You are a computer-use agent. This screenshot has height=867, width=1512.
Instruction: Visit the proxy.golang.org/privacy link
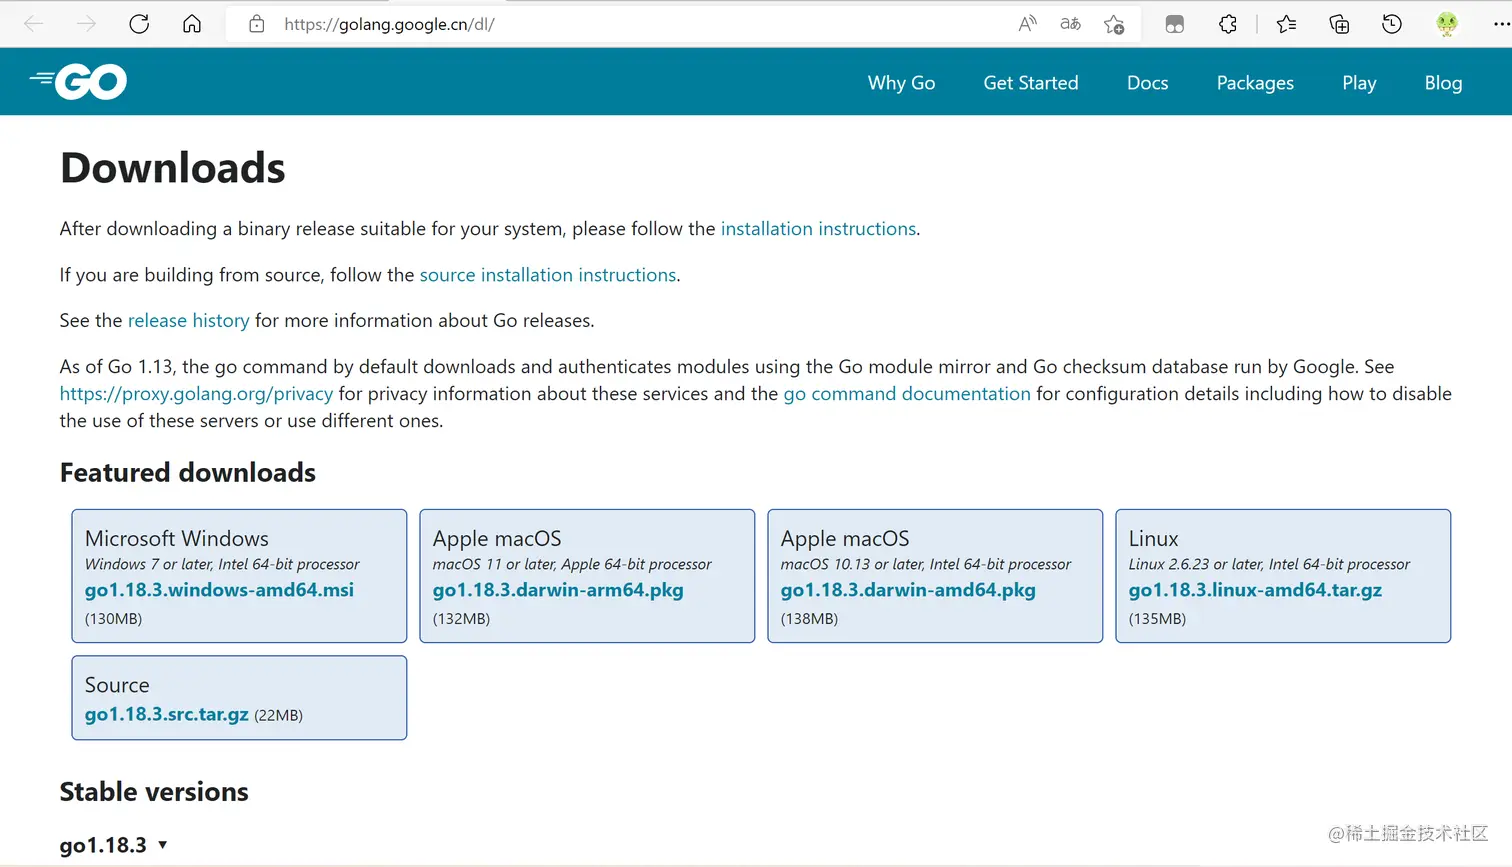coord(196,394)
